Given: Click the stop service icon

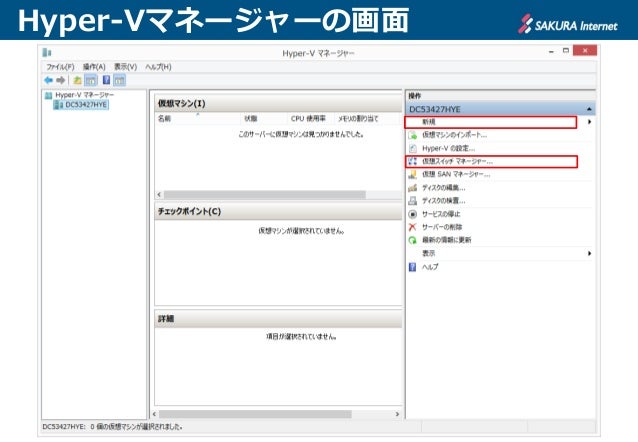Looking at the screenshot, I should tap(413, 214).
